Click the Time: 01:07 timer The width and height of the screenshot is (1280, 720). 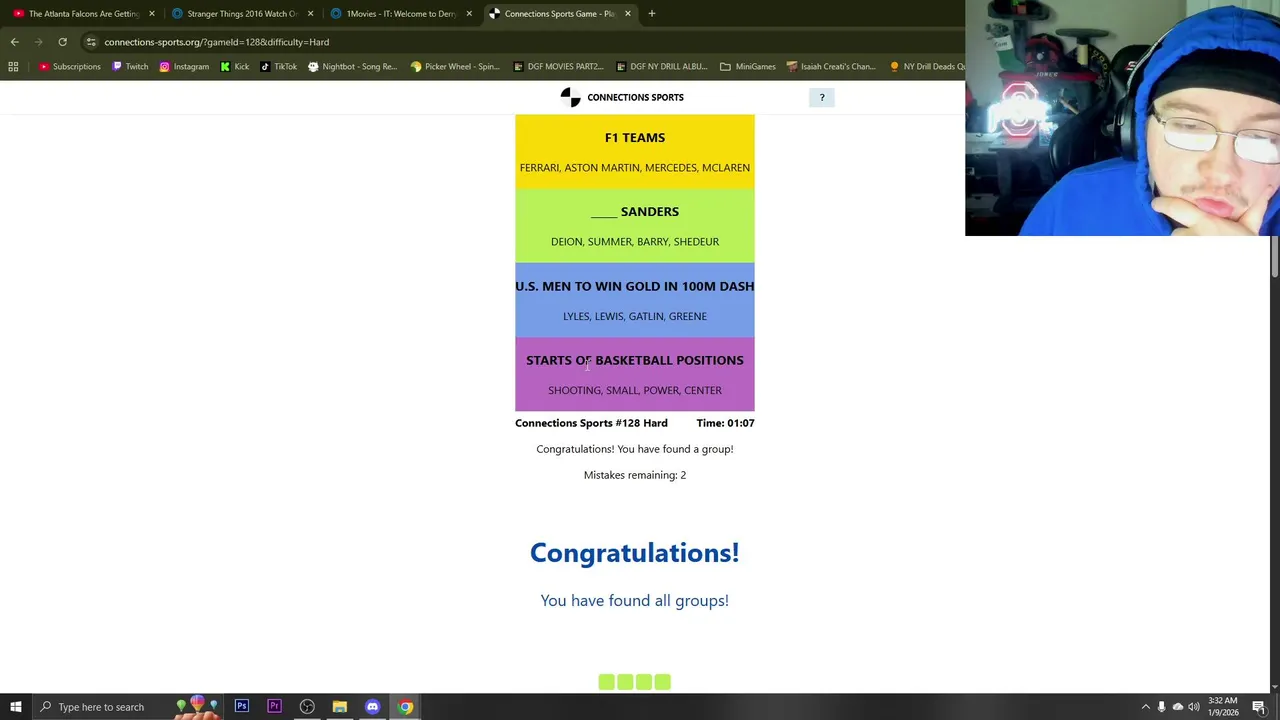point(725,423)
